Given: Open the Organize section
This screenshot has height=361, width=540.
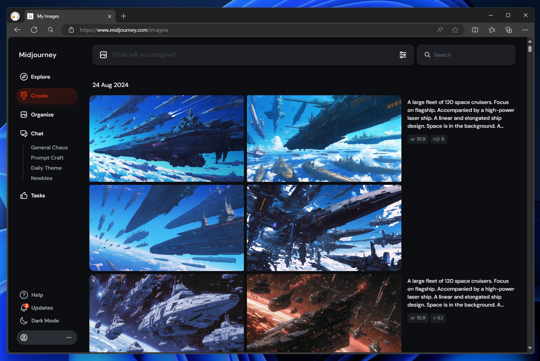Looking at the screenshot, I should 37,115.
